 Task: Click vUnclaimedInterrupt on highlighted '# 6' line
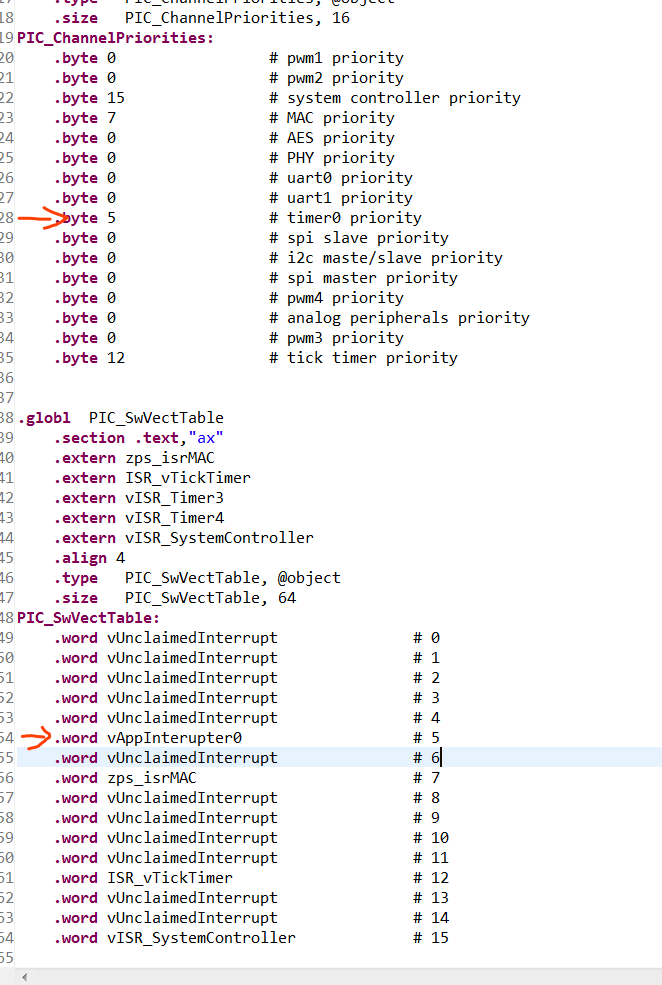pyautogui.click(x=192, y=758)
